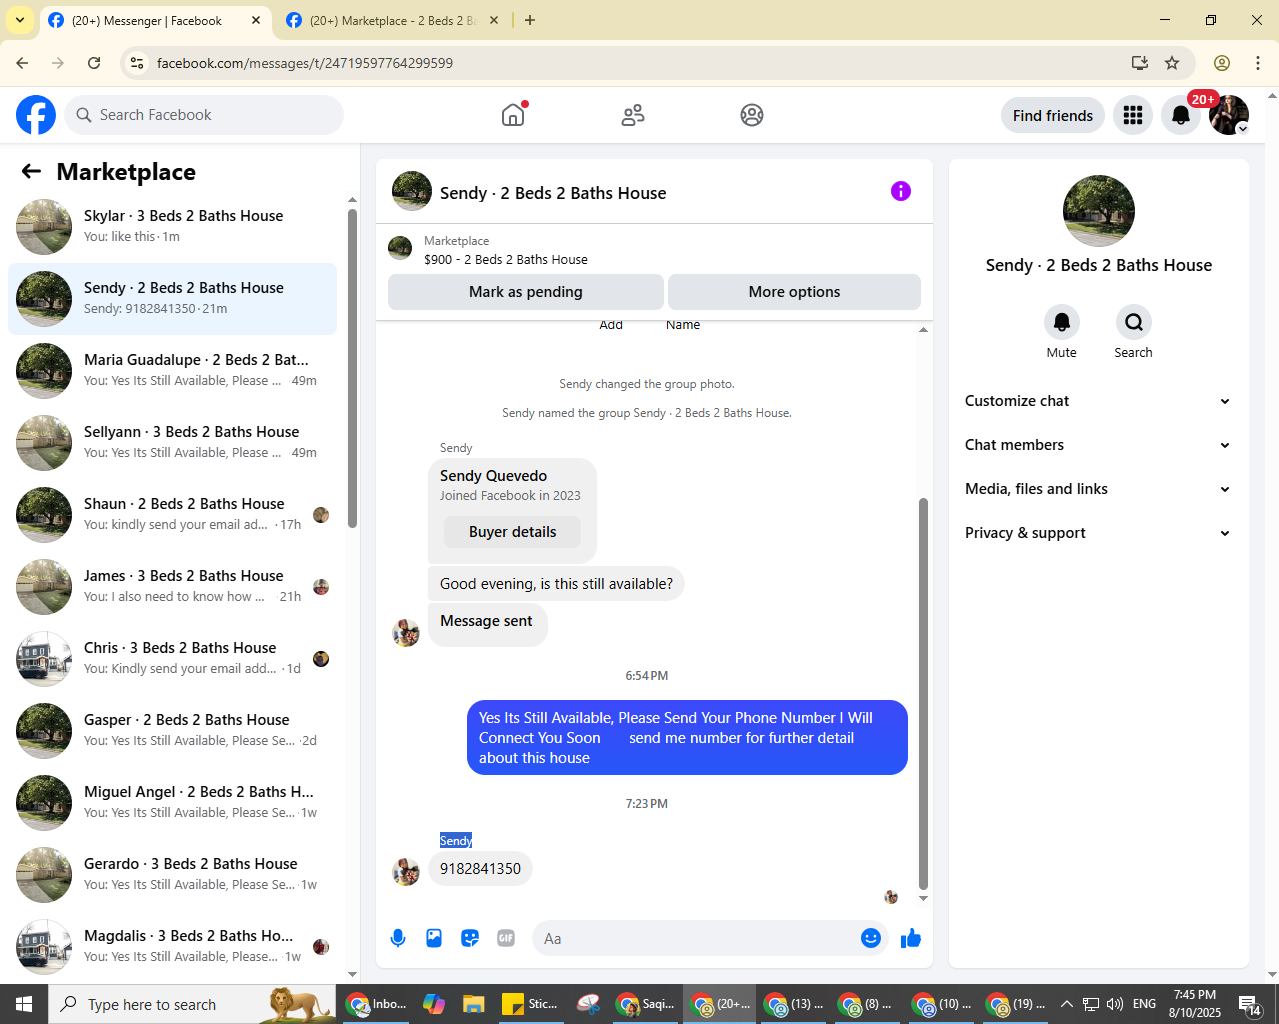
Task: Open Windows Start menu
Action: pyautogui.click(x=24, y=1004)
